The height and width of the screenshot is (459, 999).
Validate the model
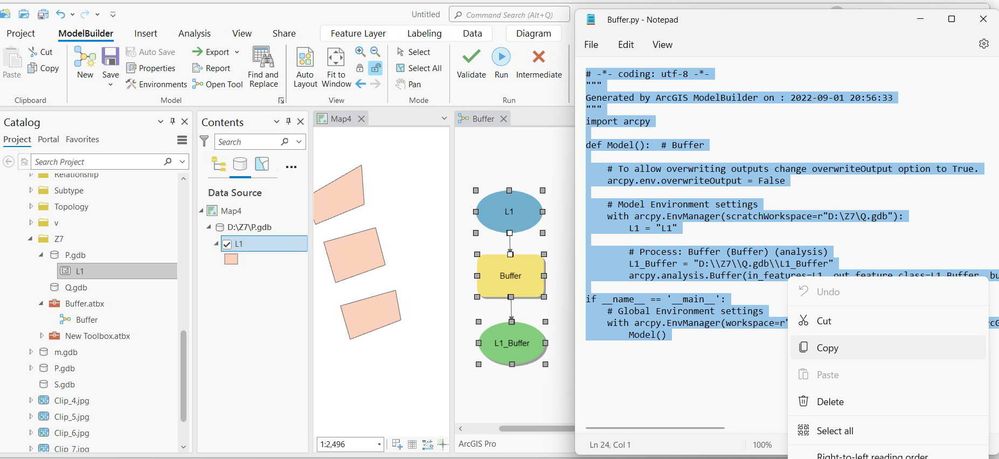(471, 63)
